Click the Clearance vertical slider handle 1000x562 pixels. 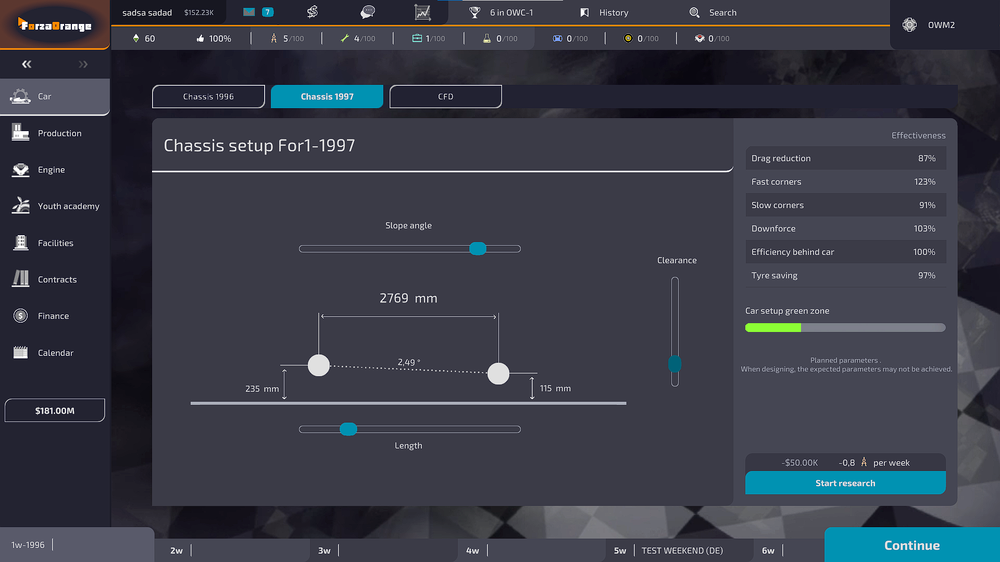click(x=675, y=364)
